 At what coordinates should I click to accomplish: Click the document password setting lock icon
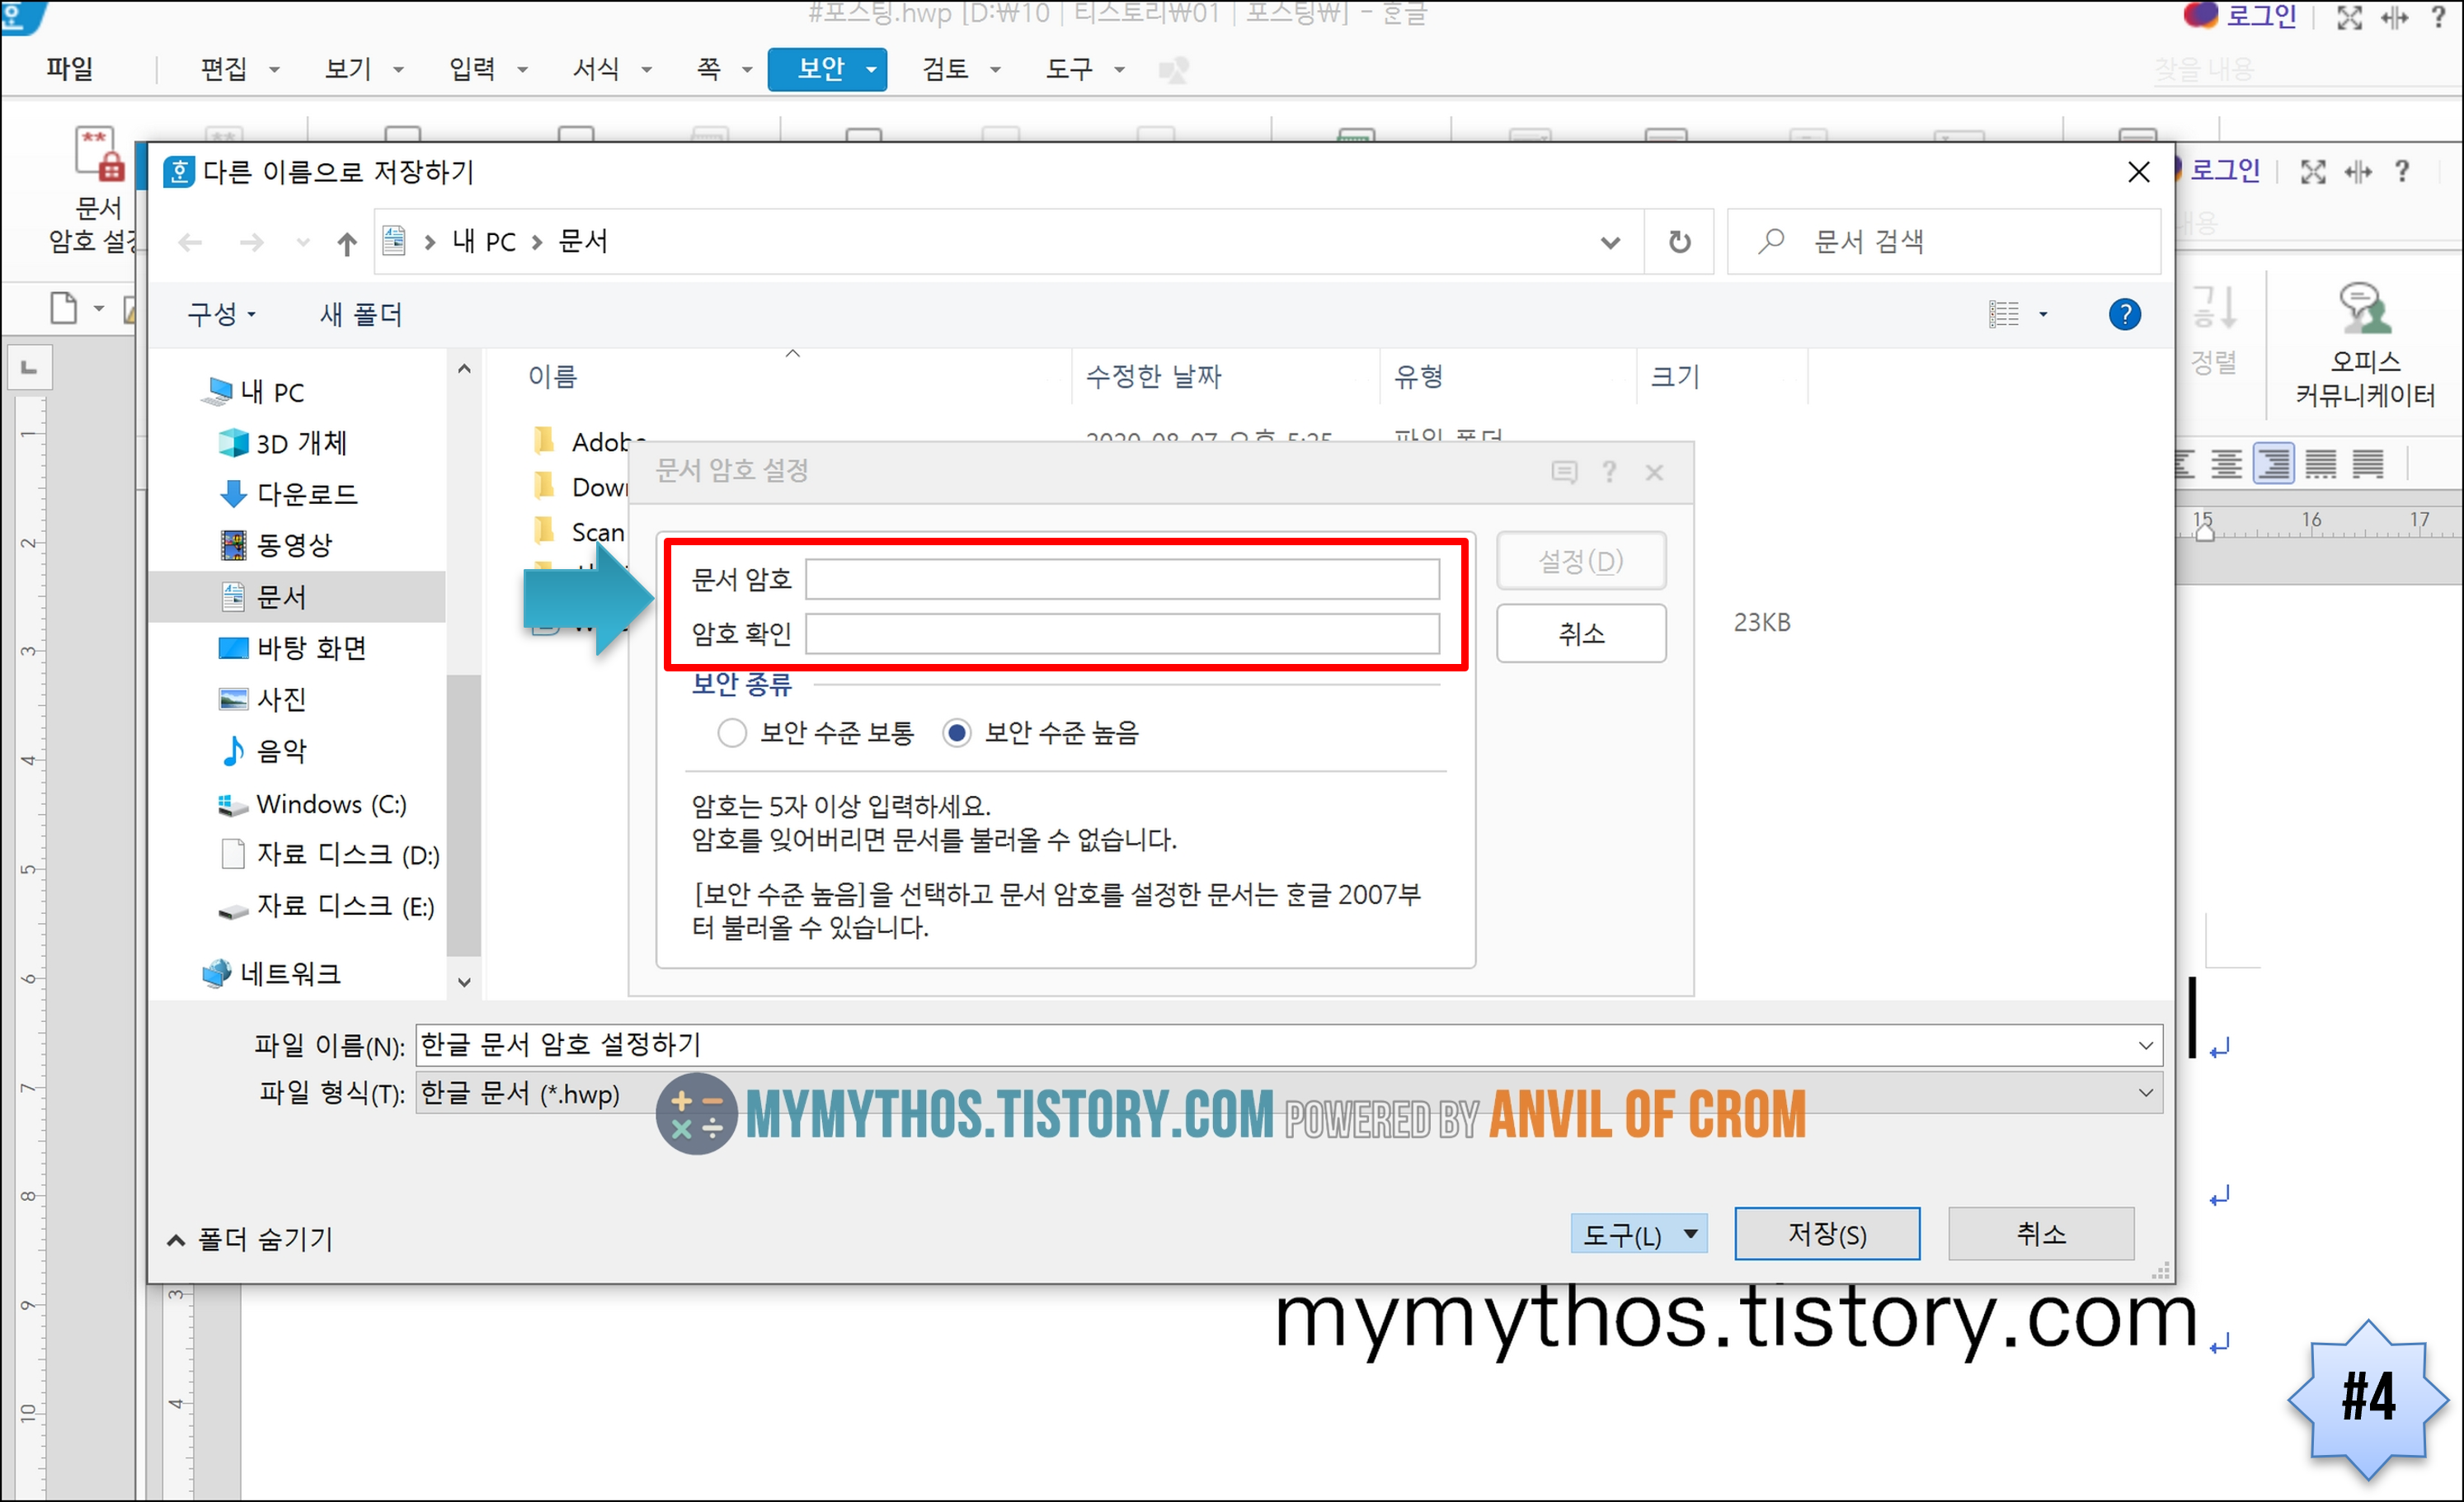pyautogui.click(x=98, y=155)
